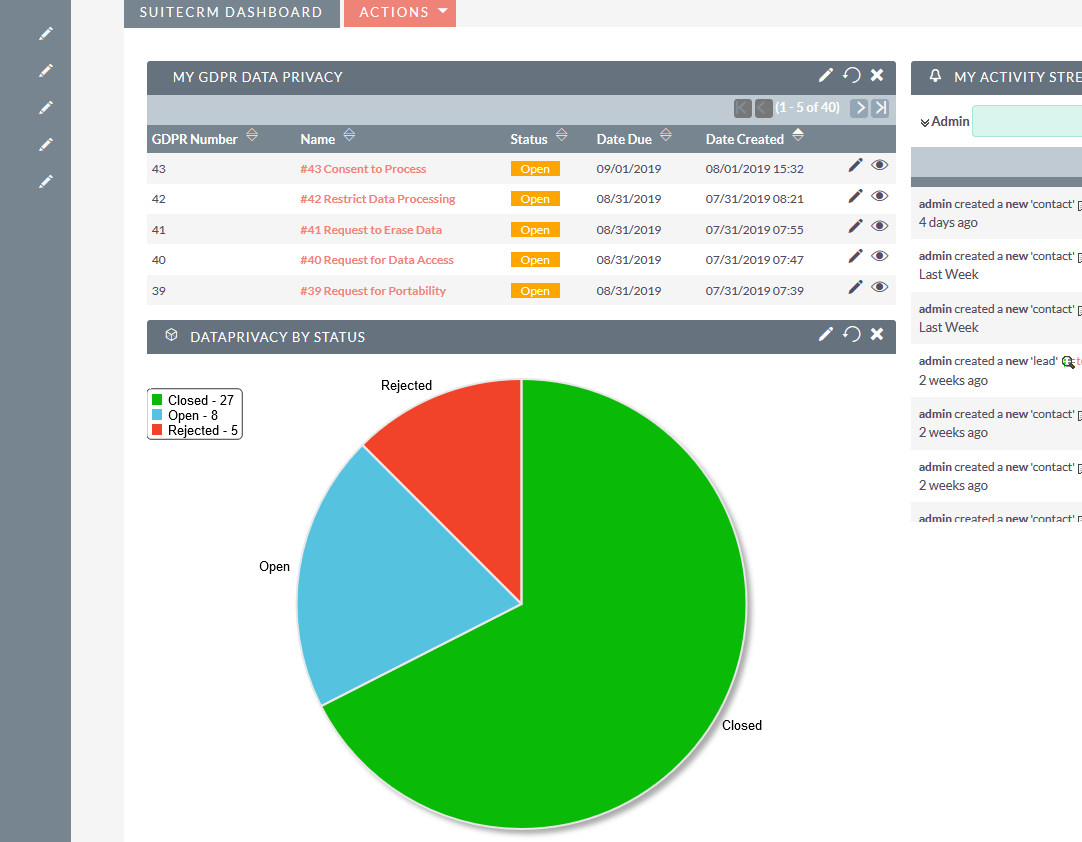1082x842 pixels.
Task: Click the cube icon beside DataPrivacy By Status
Action: click(172, 335)
